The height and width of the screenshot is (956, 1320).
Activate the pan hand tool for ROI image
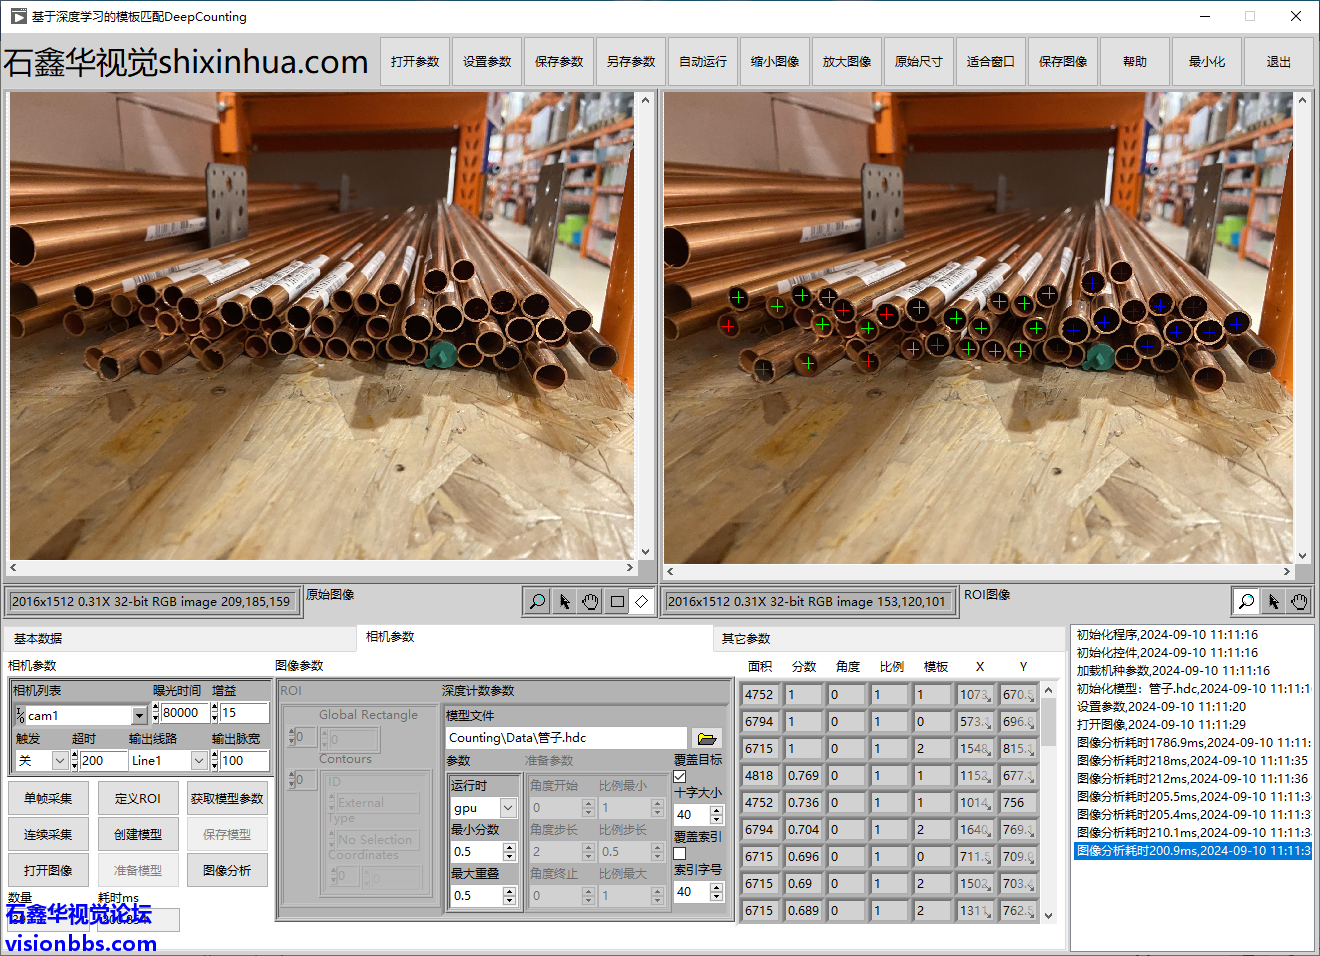click(x=1299, y=601)
